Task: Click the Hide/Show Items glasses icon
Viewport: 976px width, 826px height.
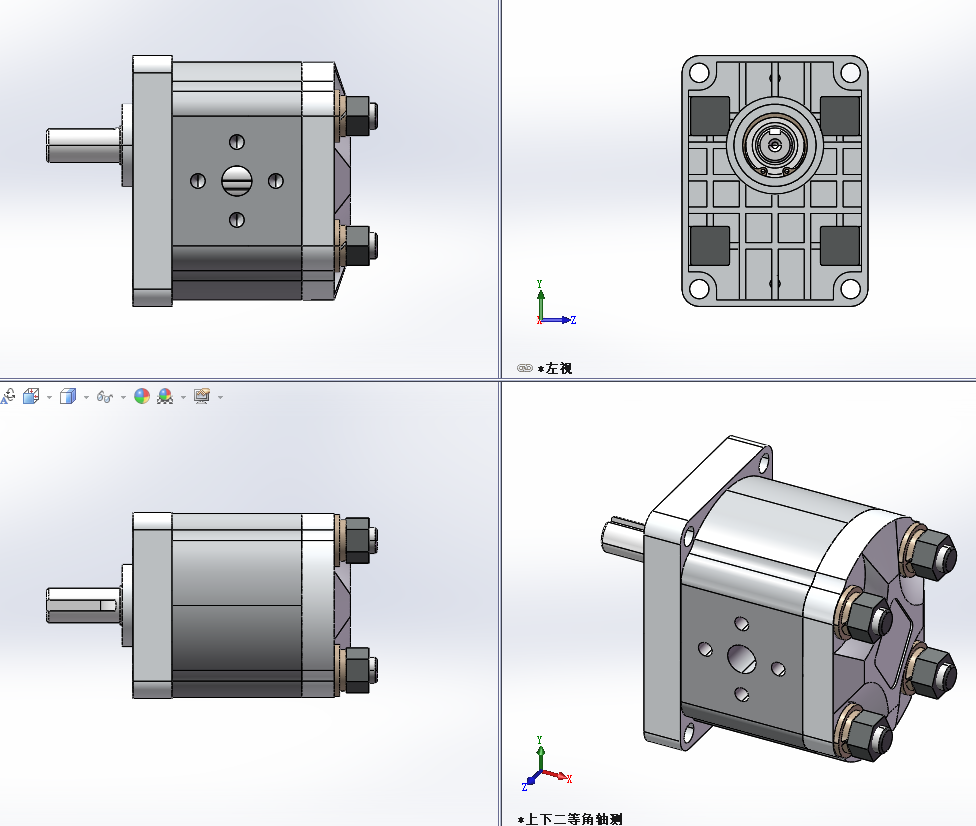Action: 105,397
